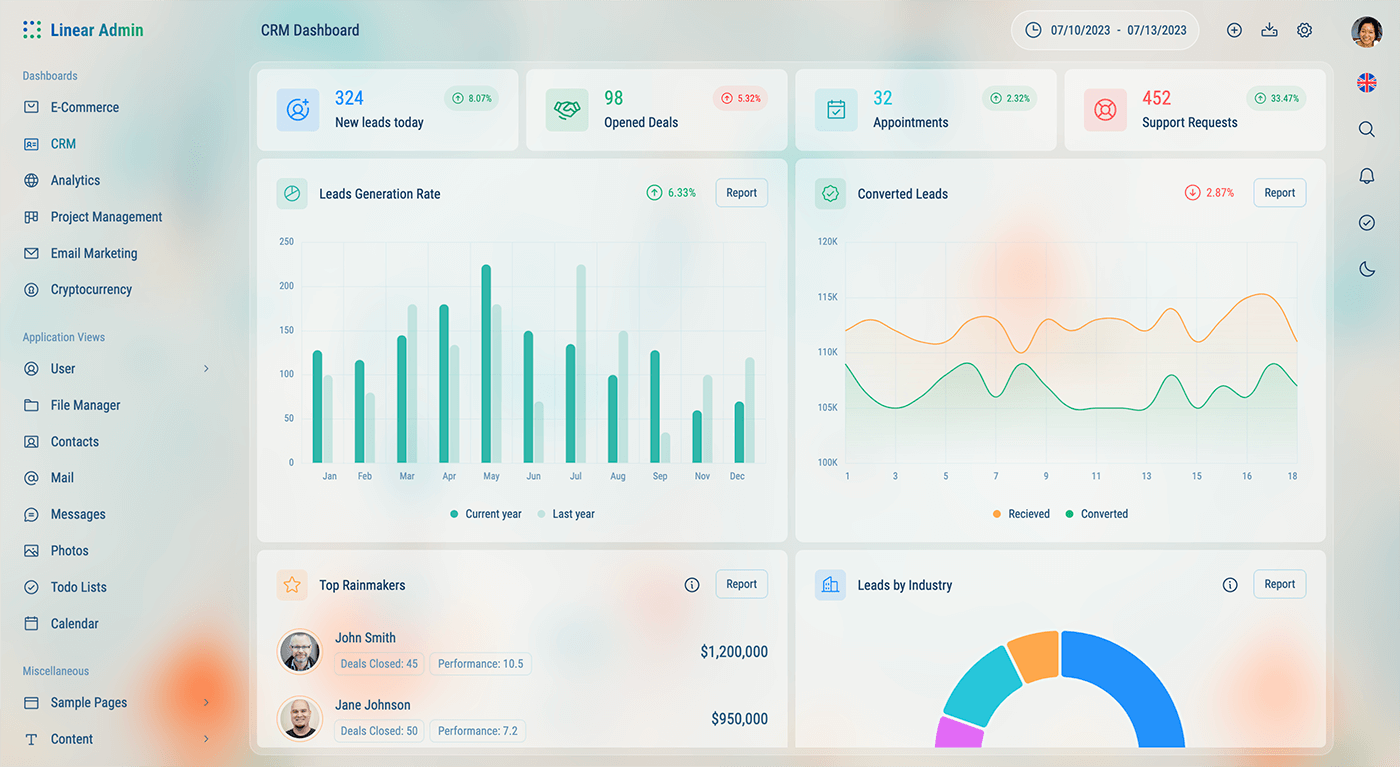Viewport: 1400px width, 767px height.
Task: Click the New leads today user icon
Action: pyautogui.click(x=298, y=110)
